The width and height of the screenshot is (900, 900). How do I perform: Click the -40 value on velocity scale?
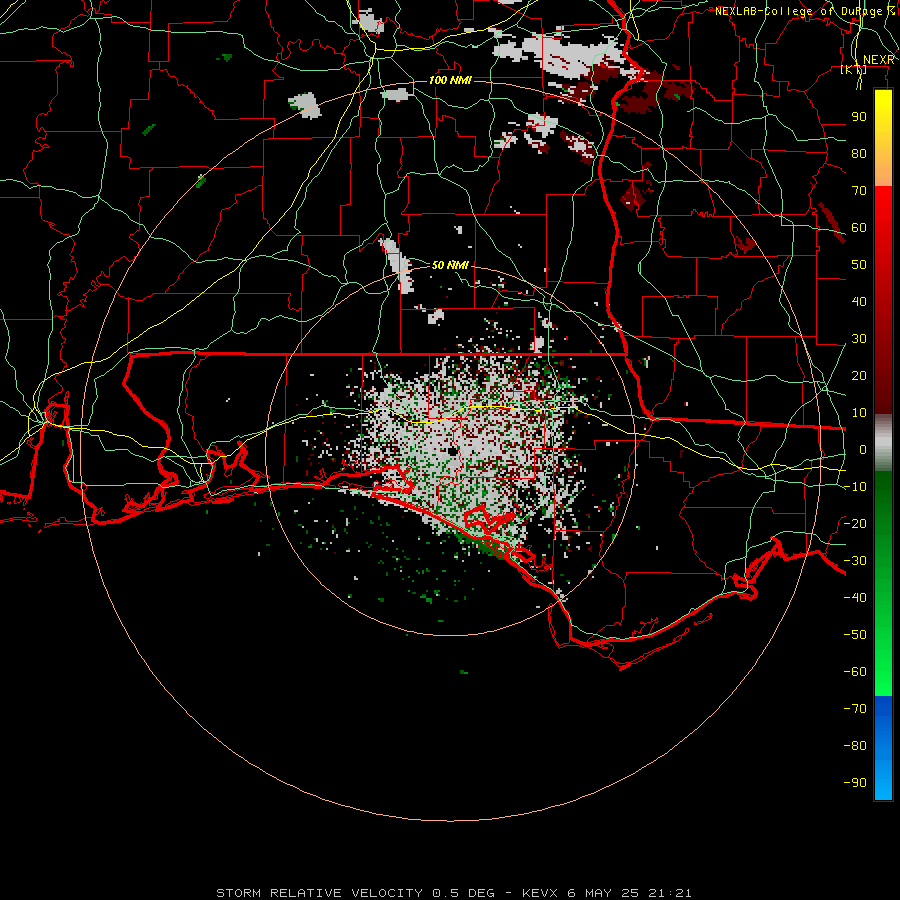pyautogui.click(x=855, y=598)
